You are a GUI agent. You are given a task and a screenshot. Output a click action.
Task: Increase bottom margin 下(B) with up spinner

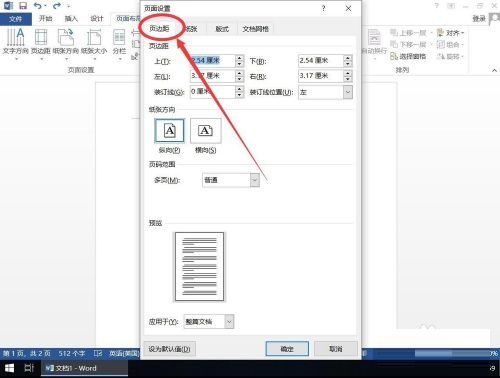click(x=348, y=58)
